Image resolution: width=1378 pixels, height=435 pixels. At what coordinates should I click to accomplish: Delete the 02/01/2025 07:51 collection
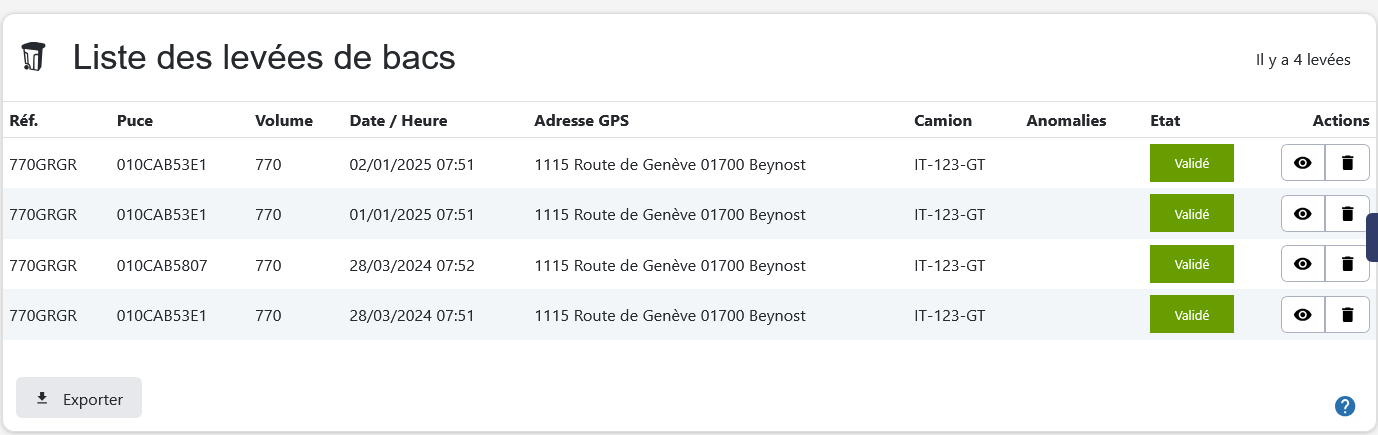(1347, 163)
